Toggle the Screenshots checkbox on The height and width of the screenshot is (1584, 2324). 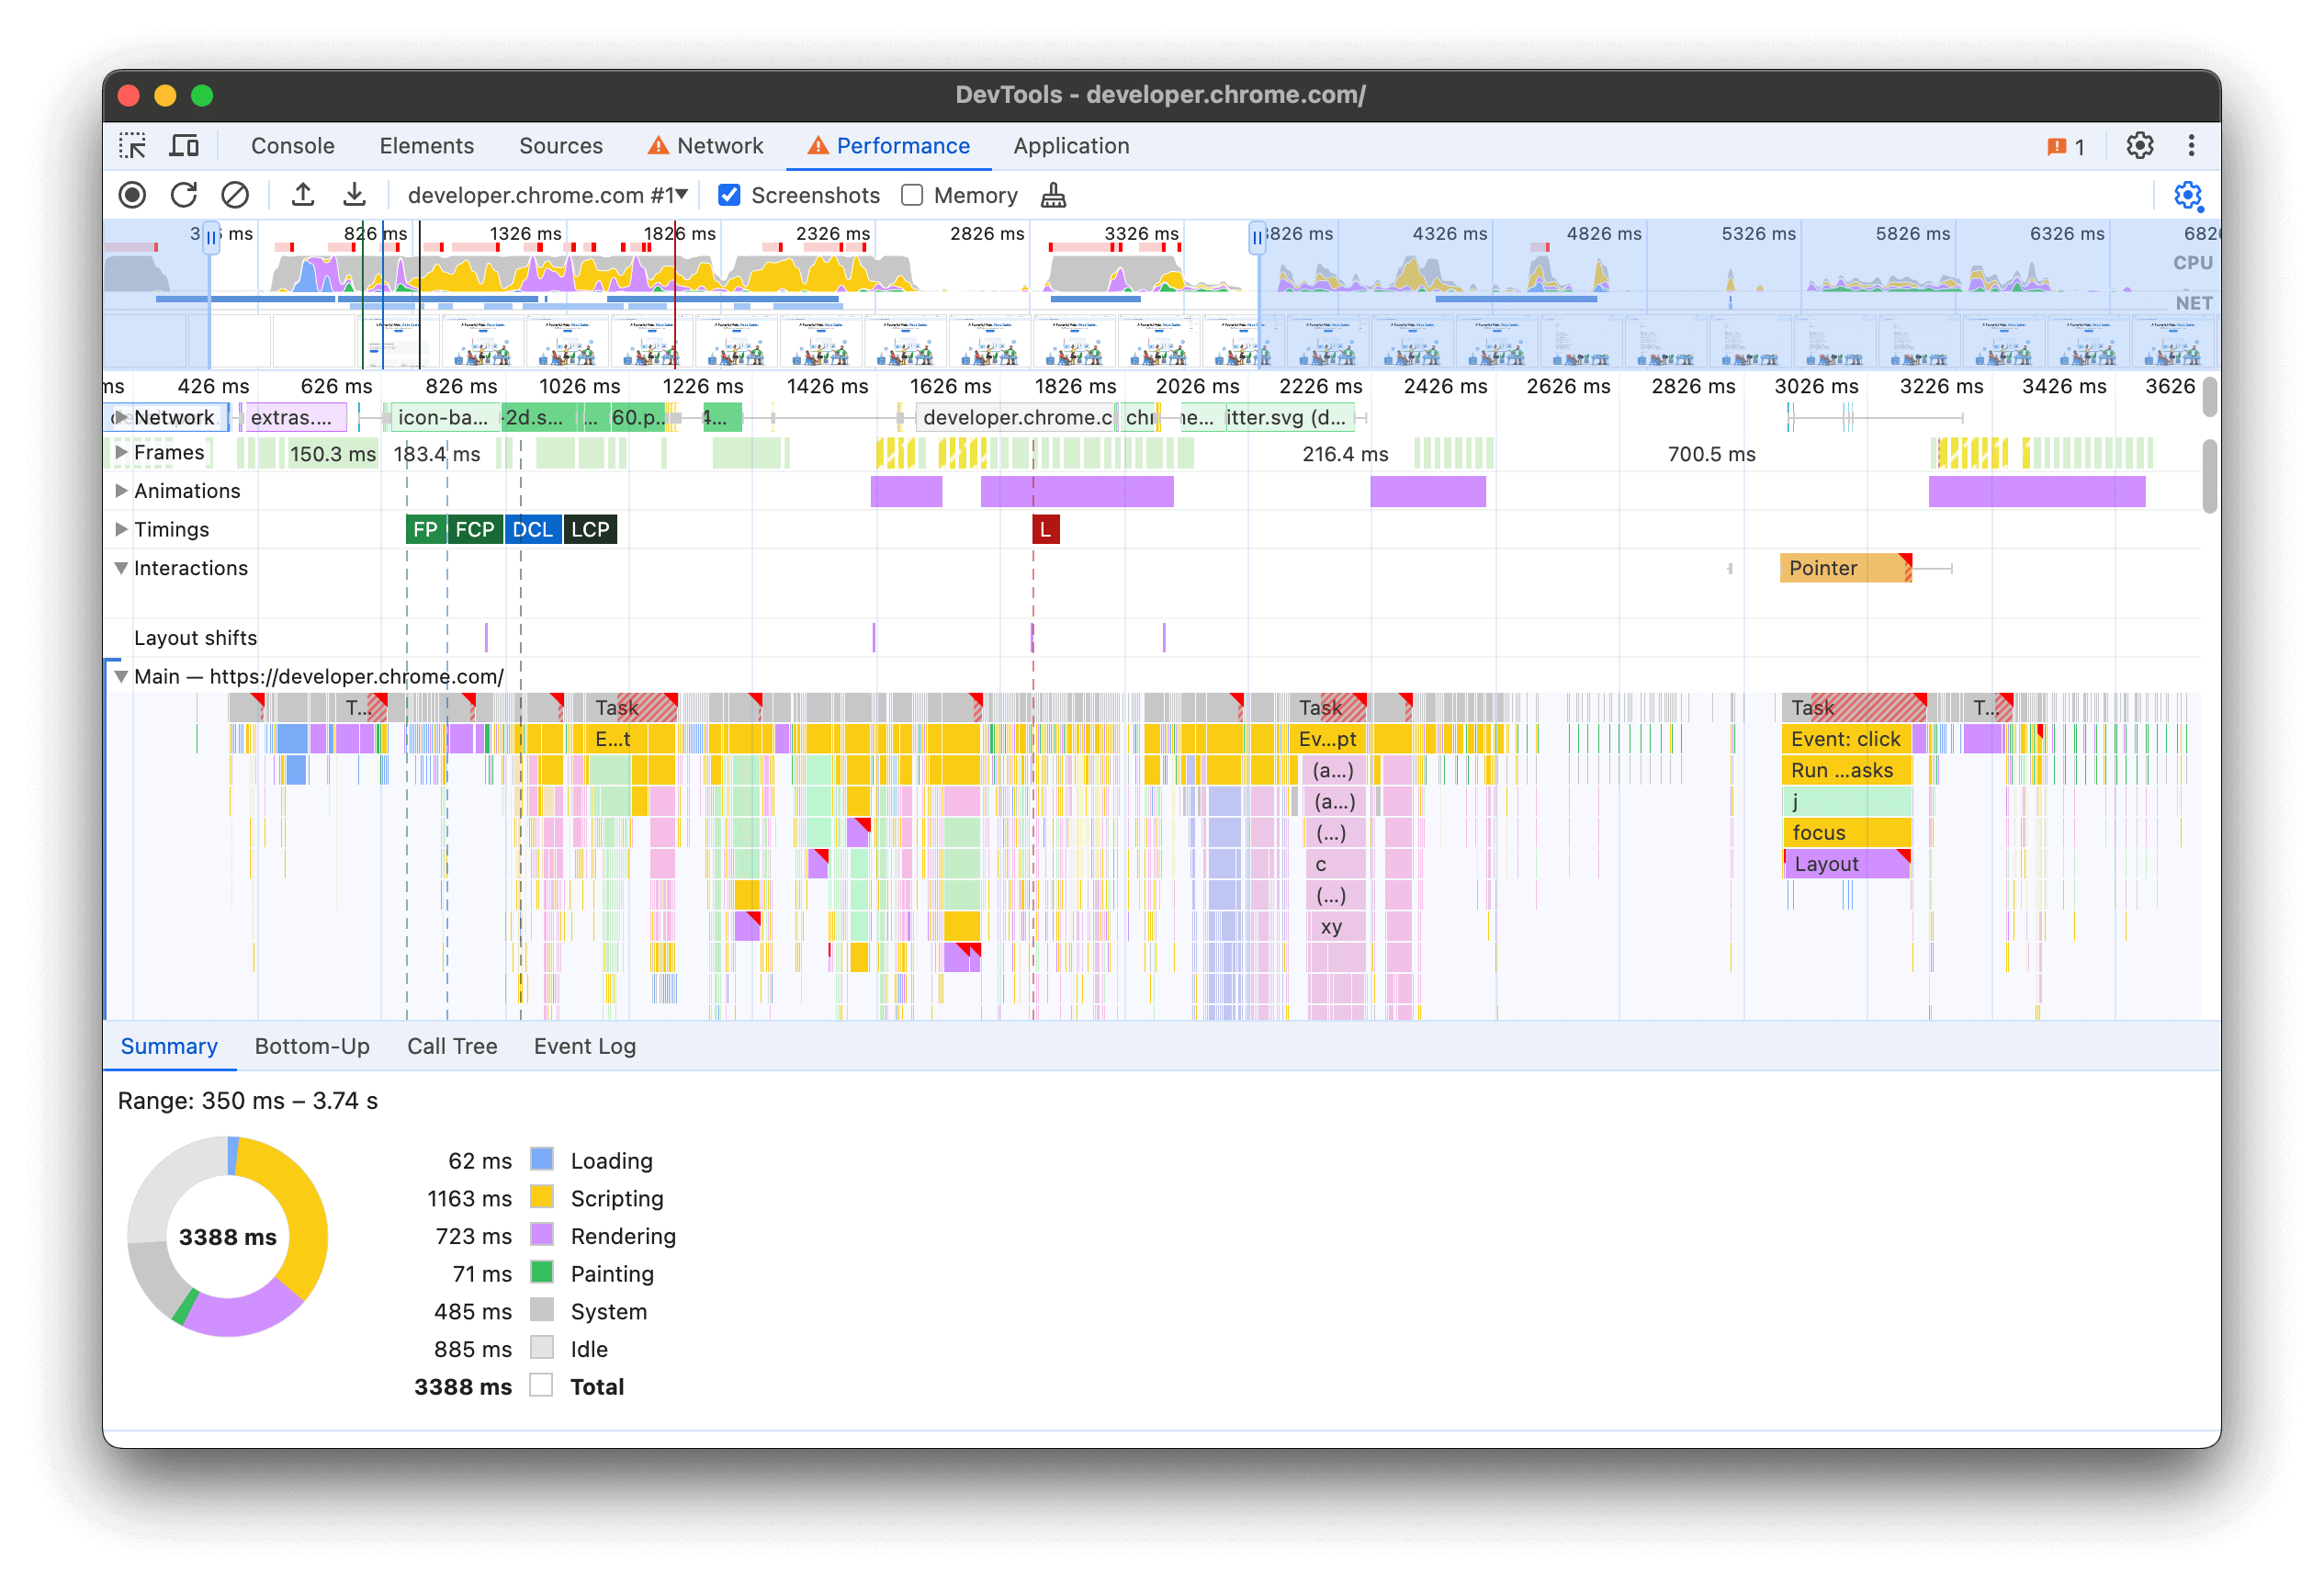click(x=731, y=194)
